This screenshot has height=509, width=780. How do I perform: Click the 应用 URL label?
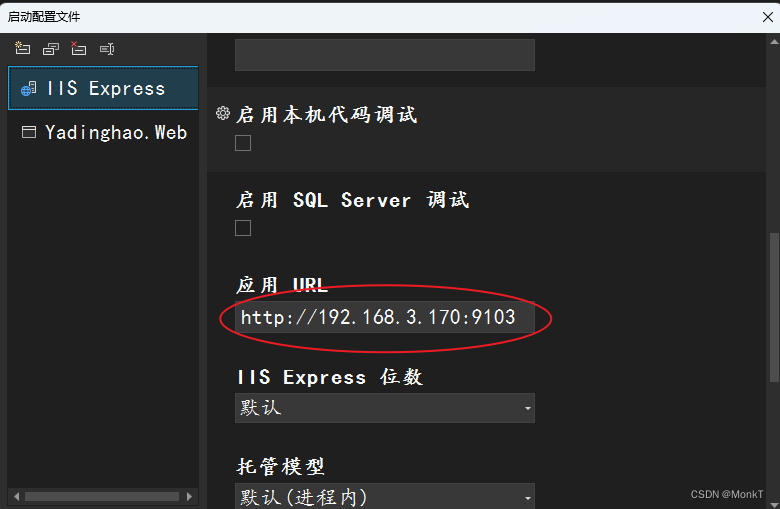(x=282, y=285)
